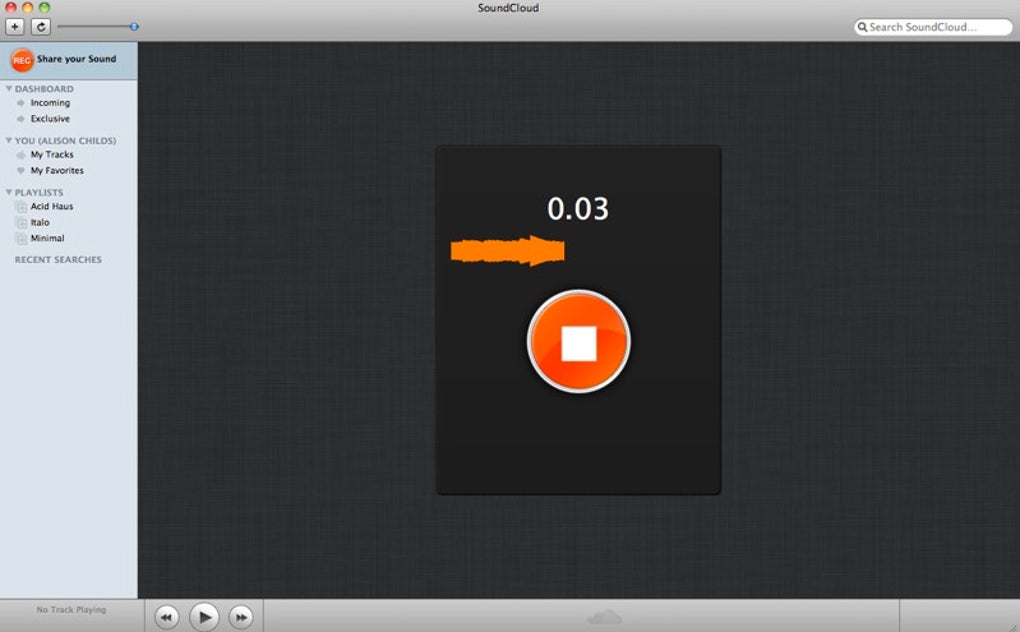Viewport: 1020px width, 632px height.
Task: Select the Acid Haus playlist icon
Action: point(22,206)
